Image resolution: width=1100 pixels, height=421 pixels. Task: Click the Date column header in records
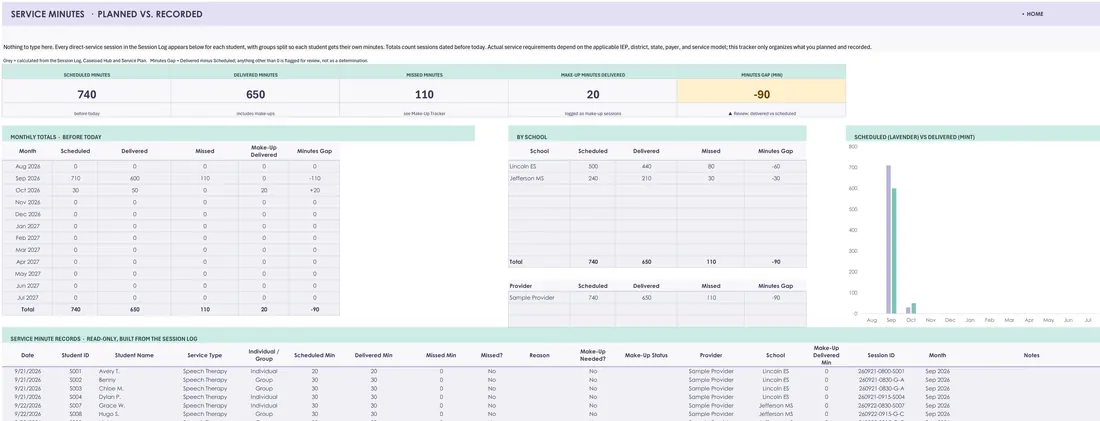(27, 355)
